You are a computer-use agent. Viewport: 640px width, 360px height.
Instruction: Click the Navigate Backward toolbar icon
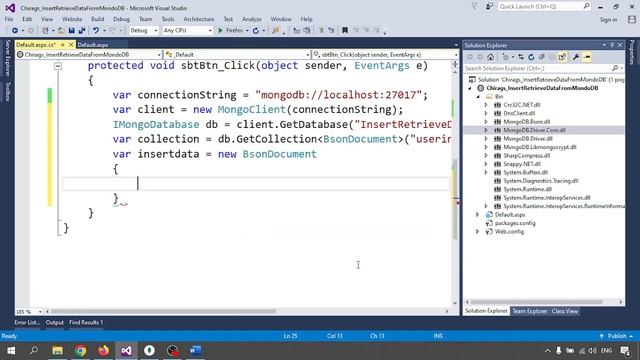tap(15, 31)
